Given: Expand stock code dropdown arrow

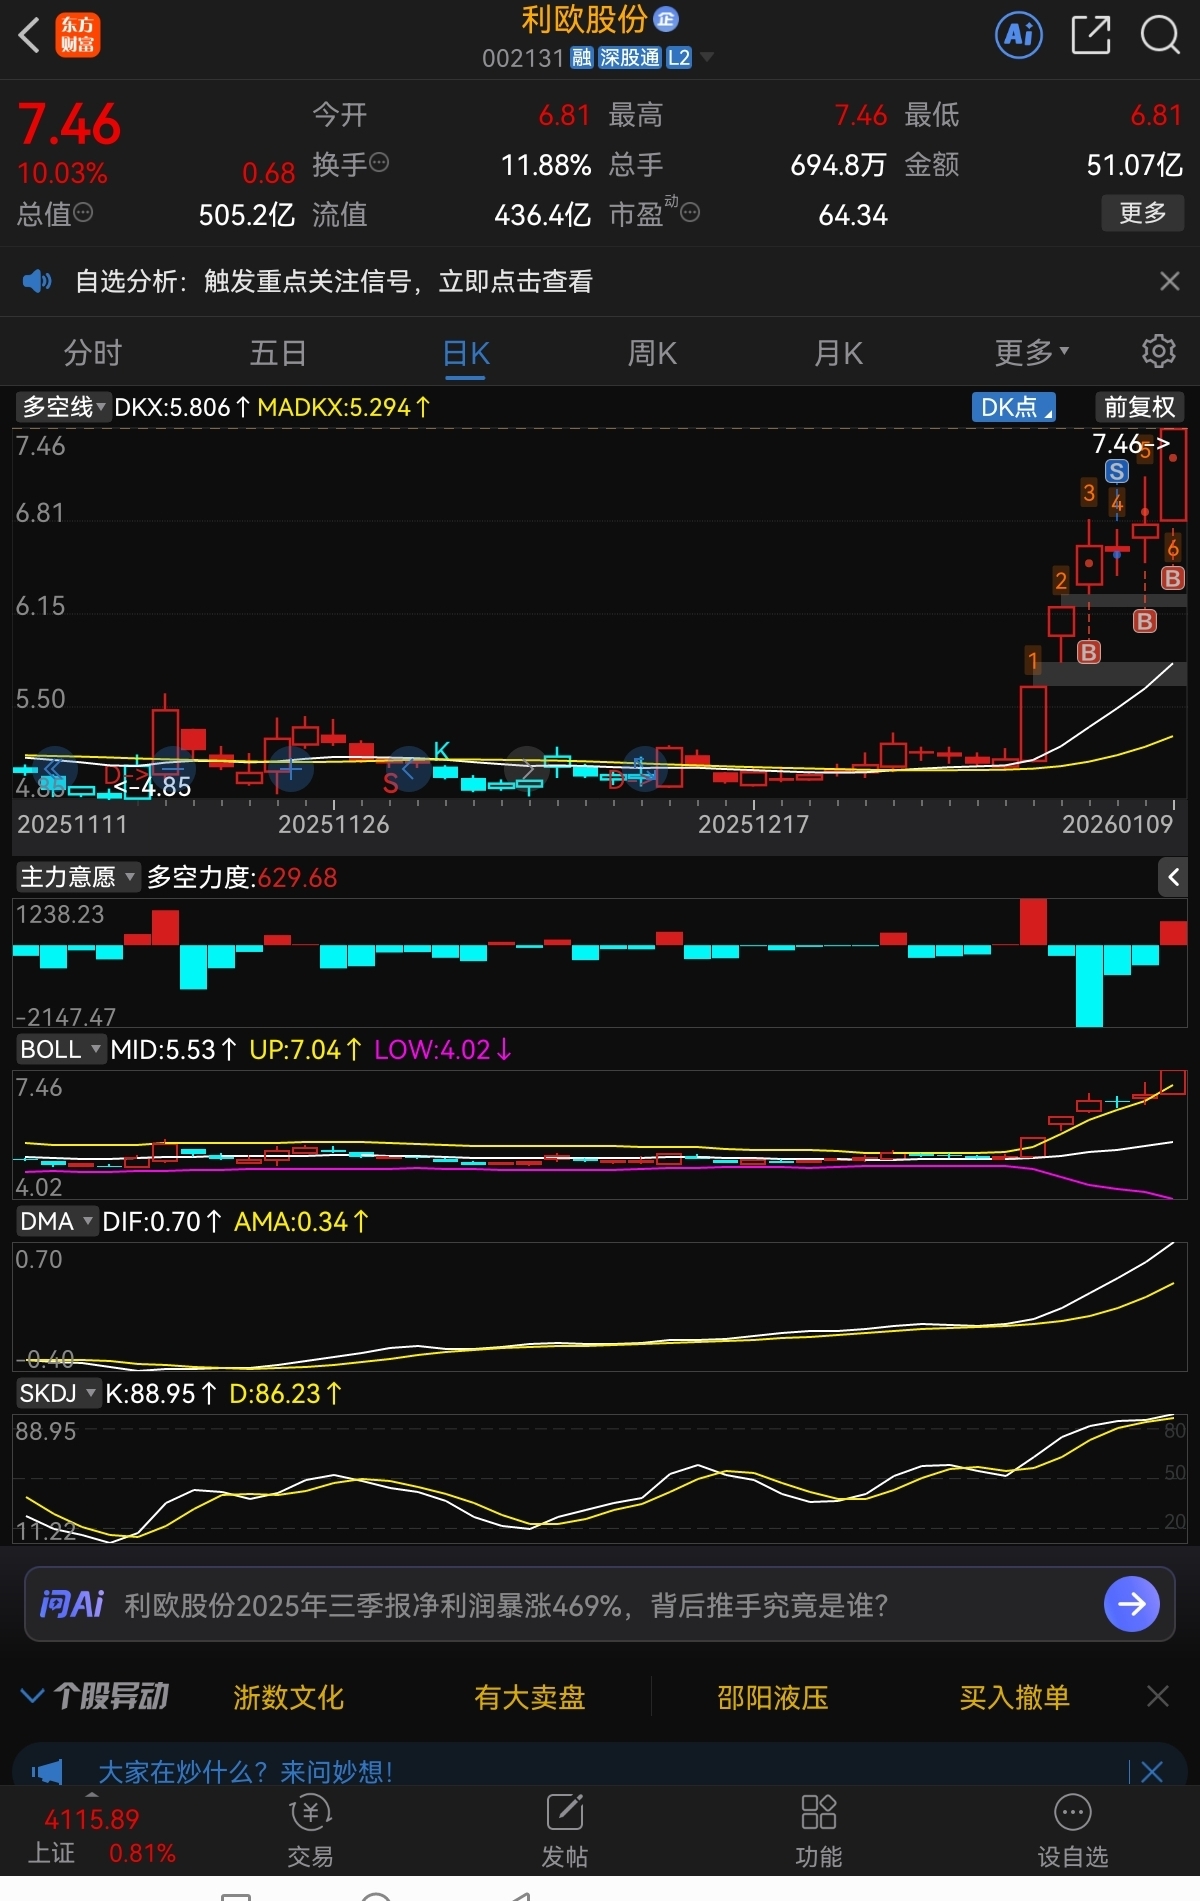Looking at the screenshot, I should pos(707,58).
